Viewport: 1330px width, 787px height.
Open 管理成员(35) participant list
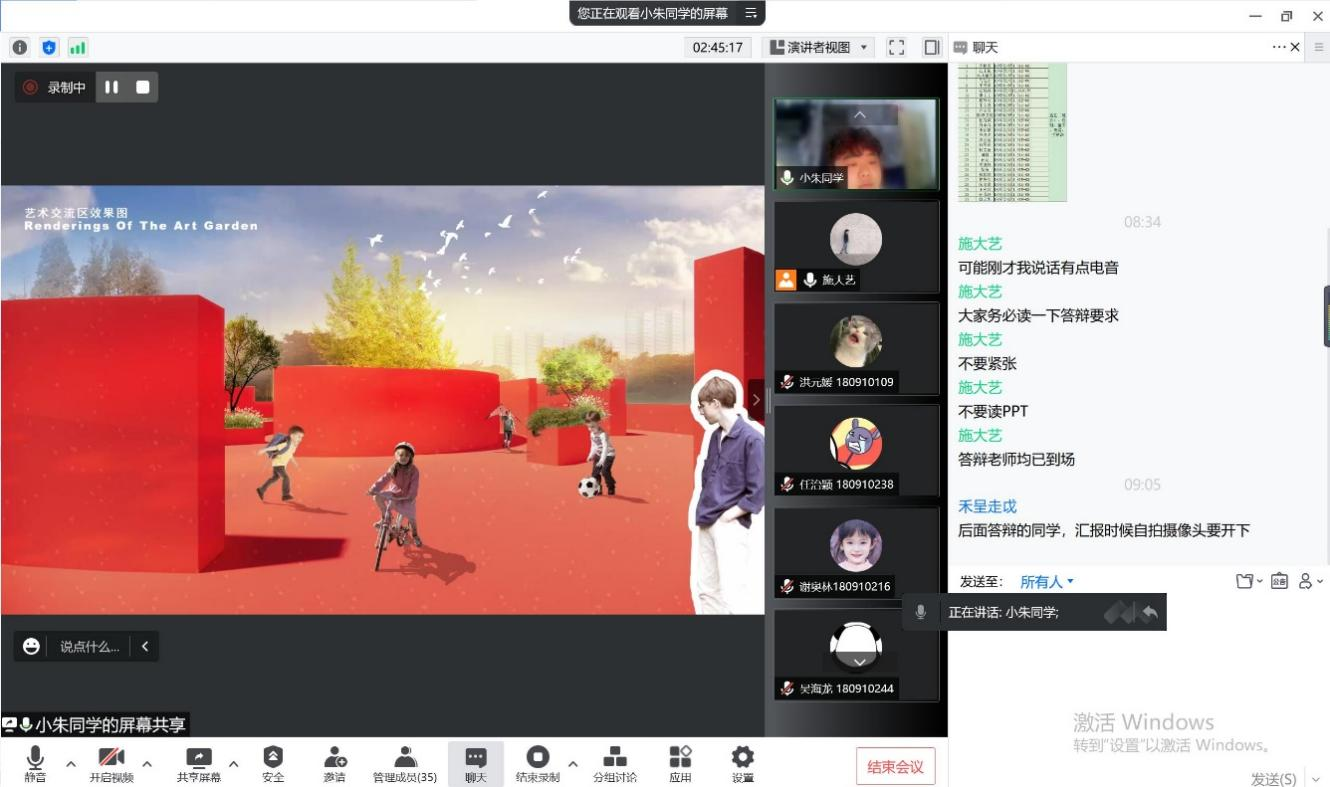404,764
